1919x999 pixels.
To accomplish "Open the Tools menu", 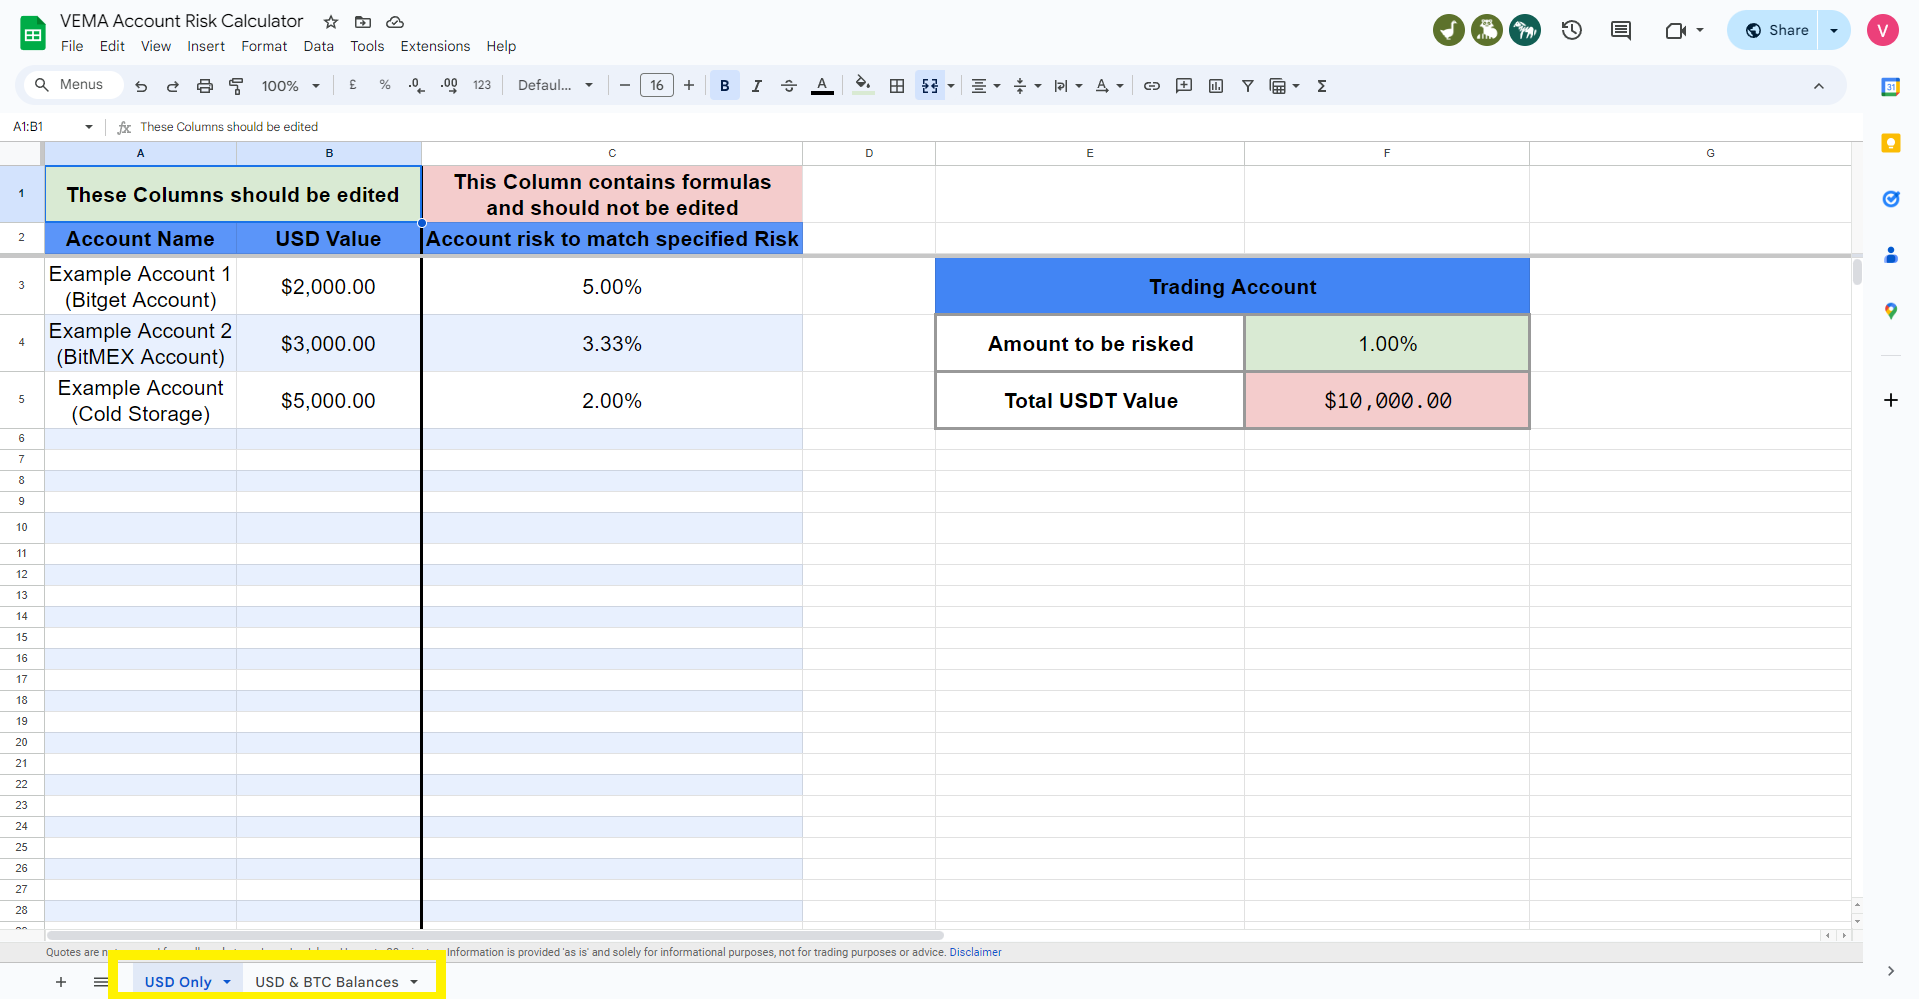I will pos(367,46).
